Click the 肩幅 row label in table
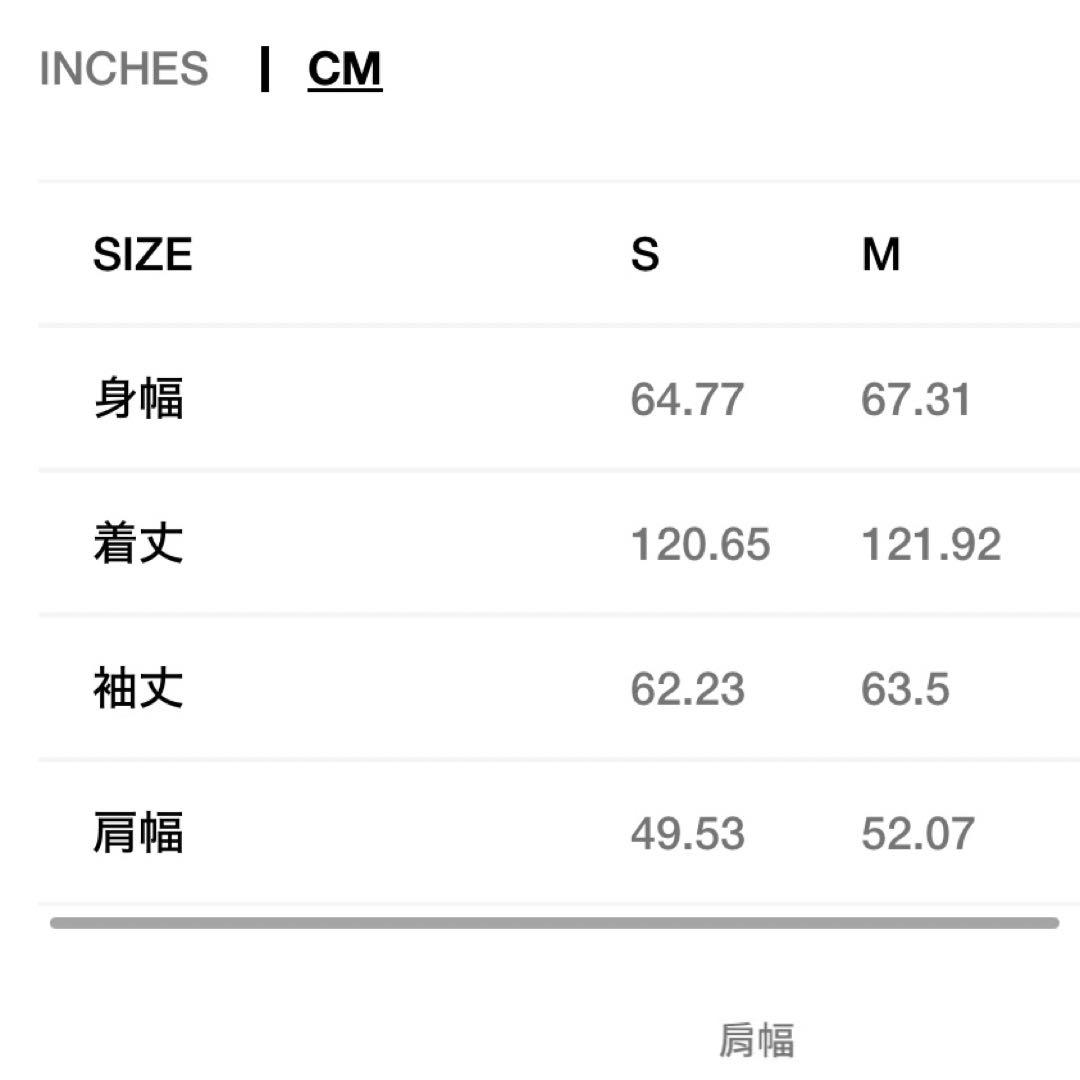This screenshot has height=1080, width=1080. pyautogui.click(x=138, y=833)
